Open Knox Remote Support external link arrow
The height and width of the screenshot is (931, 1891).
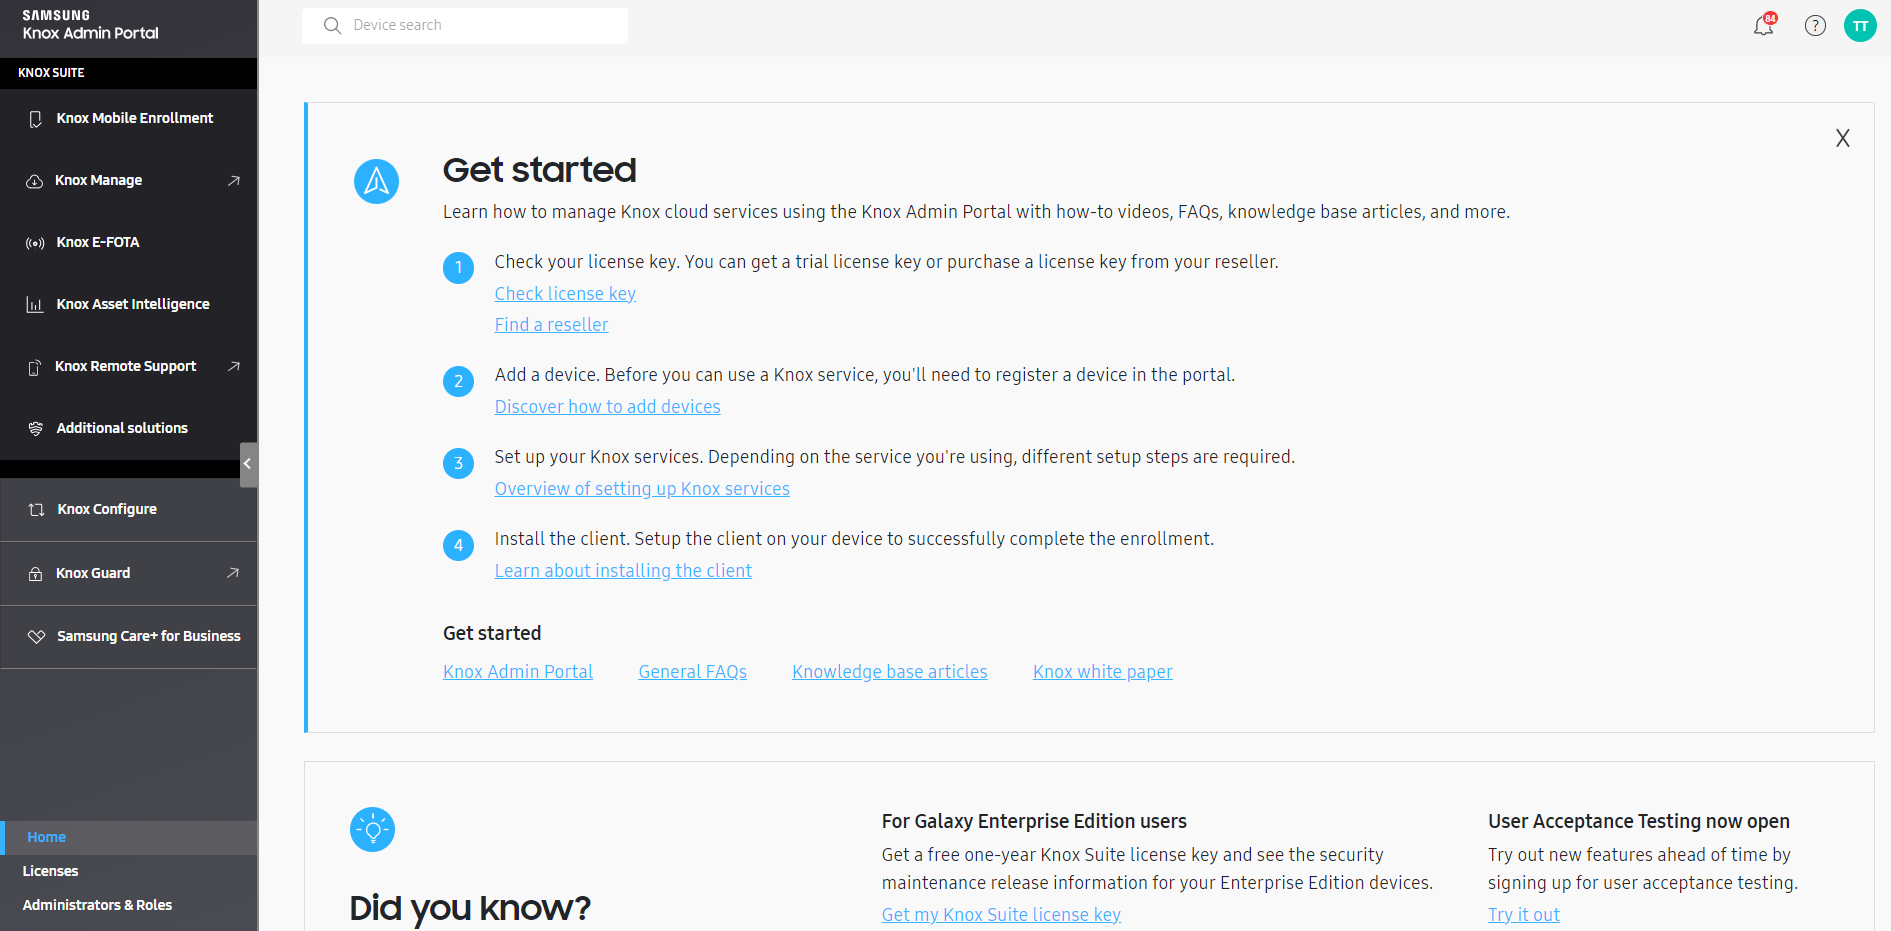tap(234, 367)
